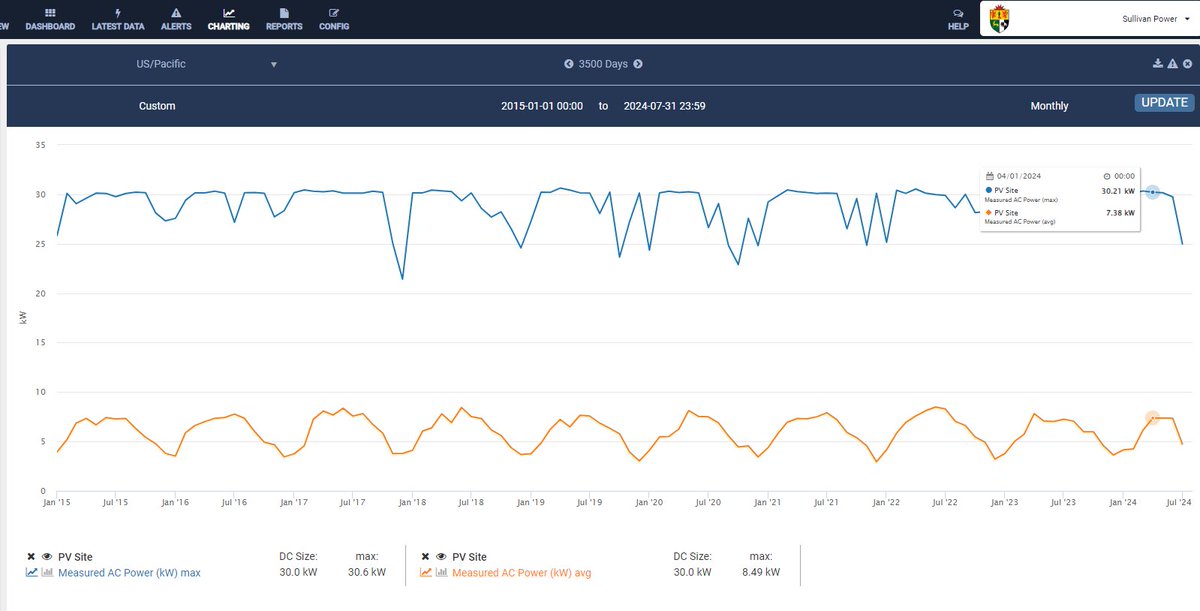Click the UPDATE button

coord(1164,102)
